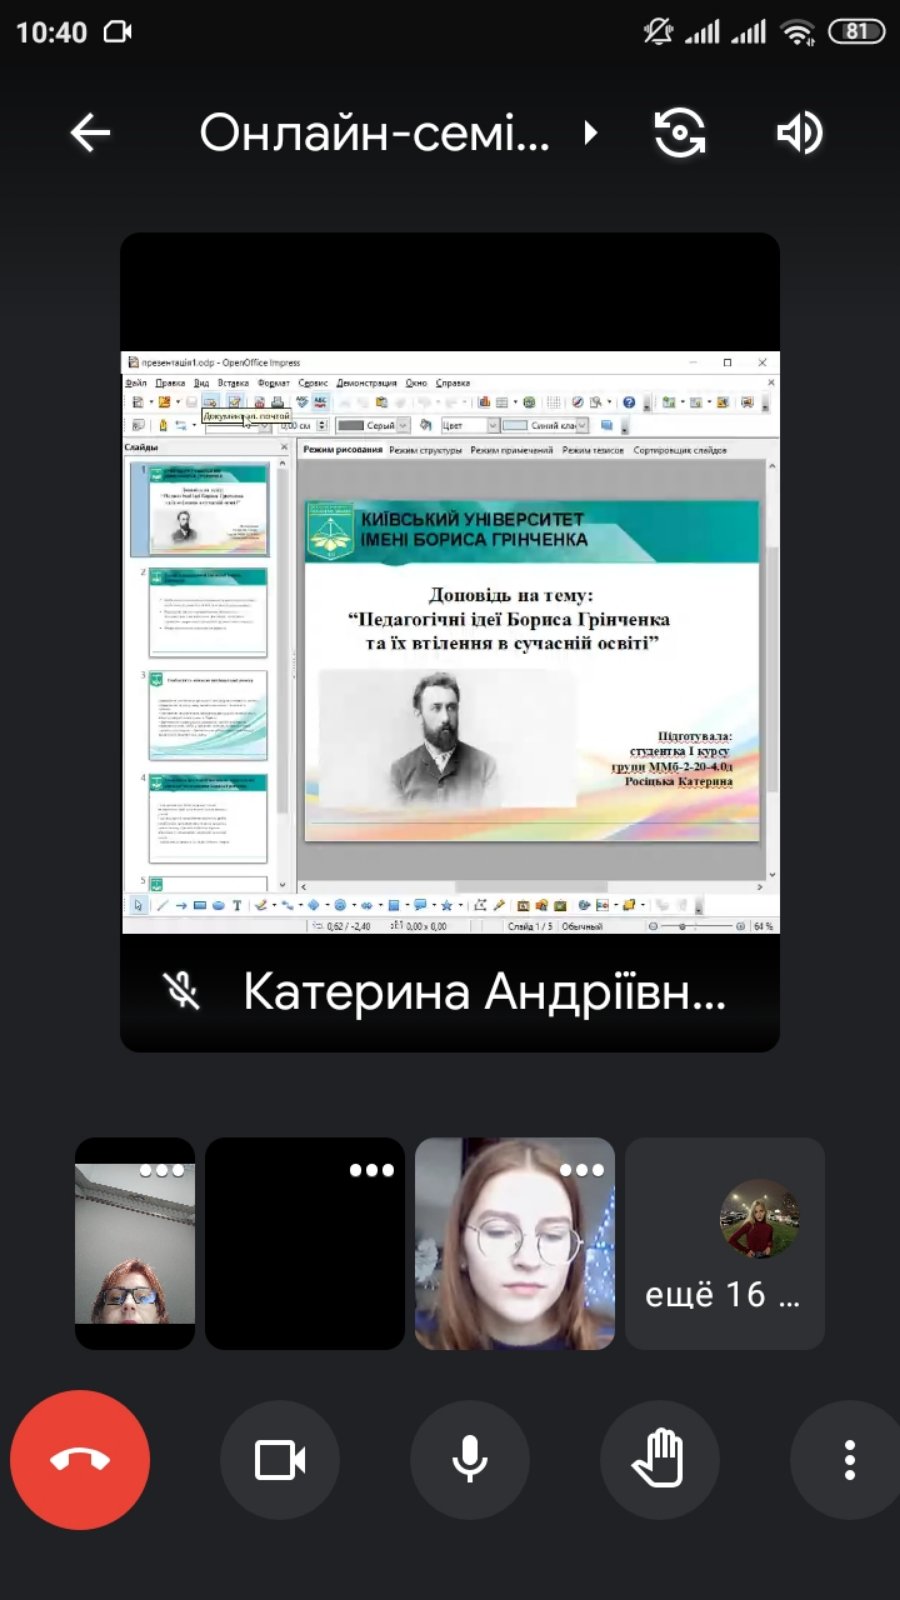Open three-dot menu on the black video tile

pos(371,1170)
